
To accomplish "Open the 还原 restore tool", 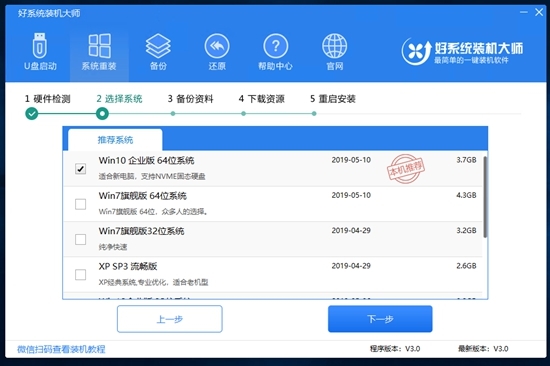I will coord(217,52).
